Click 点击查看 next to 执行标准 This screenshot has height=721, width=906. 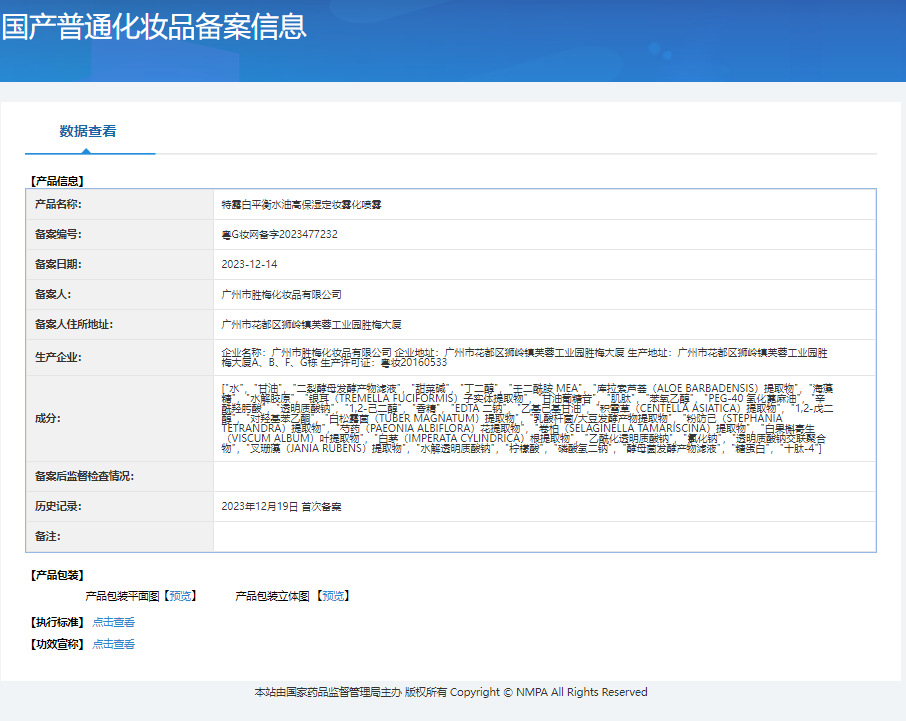(114, 622)
